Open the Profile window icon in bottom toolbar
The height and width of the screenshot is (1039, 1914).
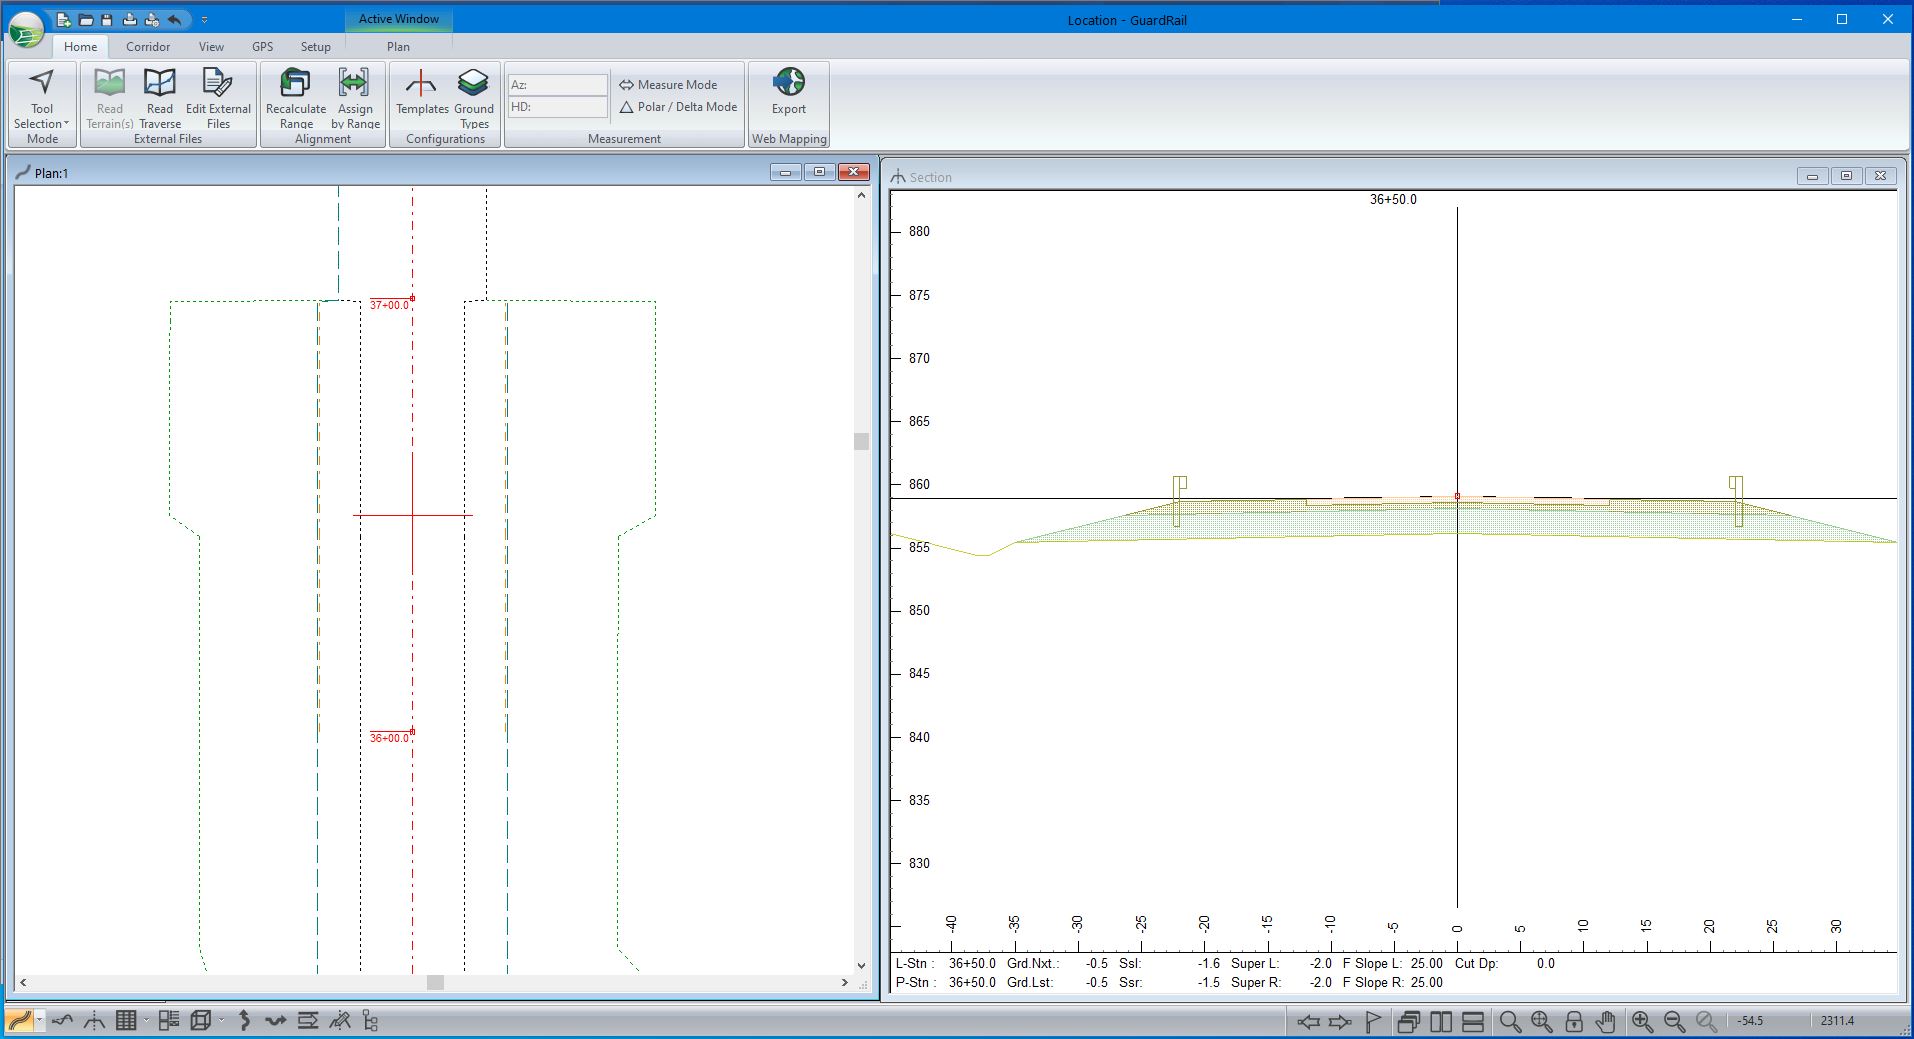coord(63,1021)
